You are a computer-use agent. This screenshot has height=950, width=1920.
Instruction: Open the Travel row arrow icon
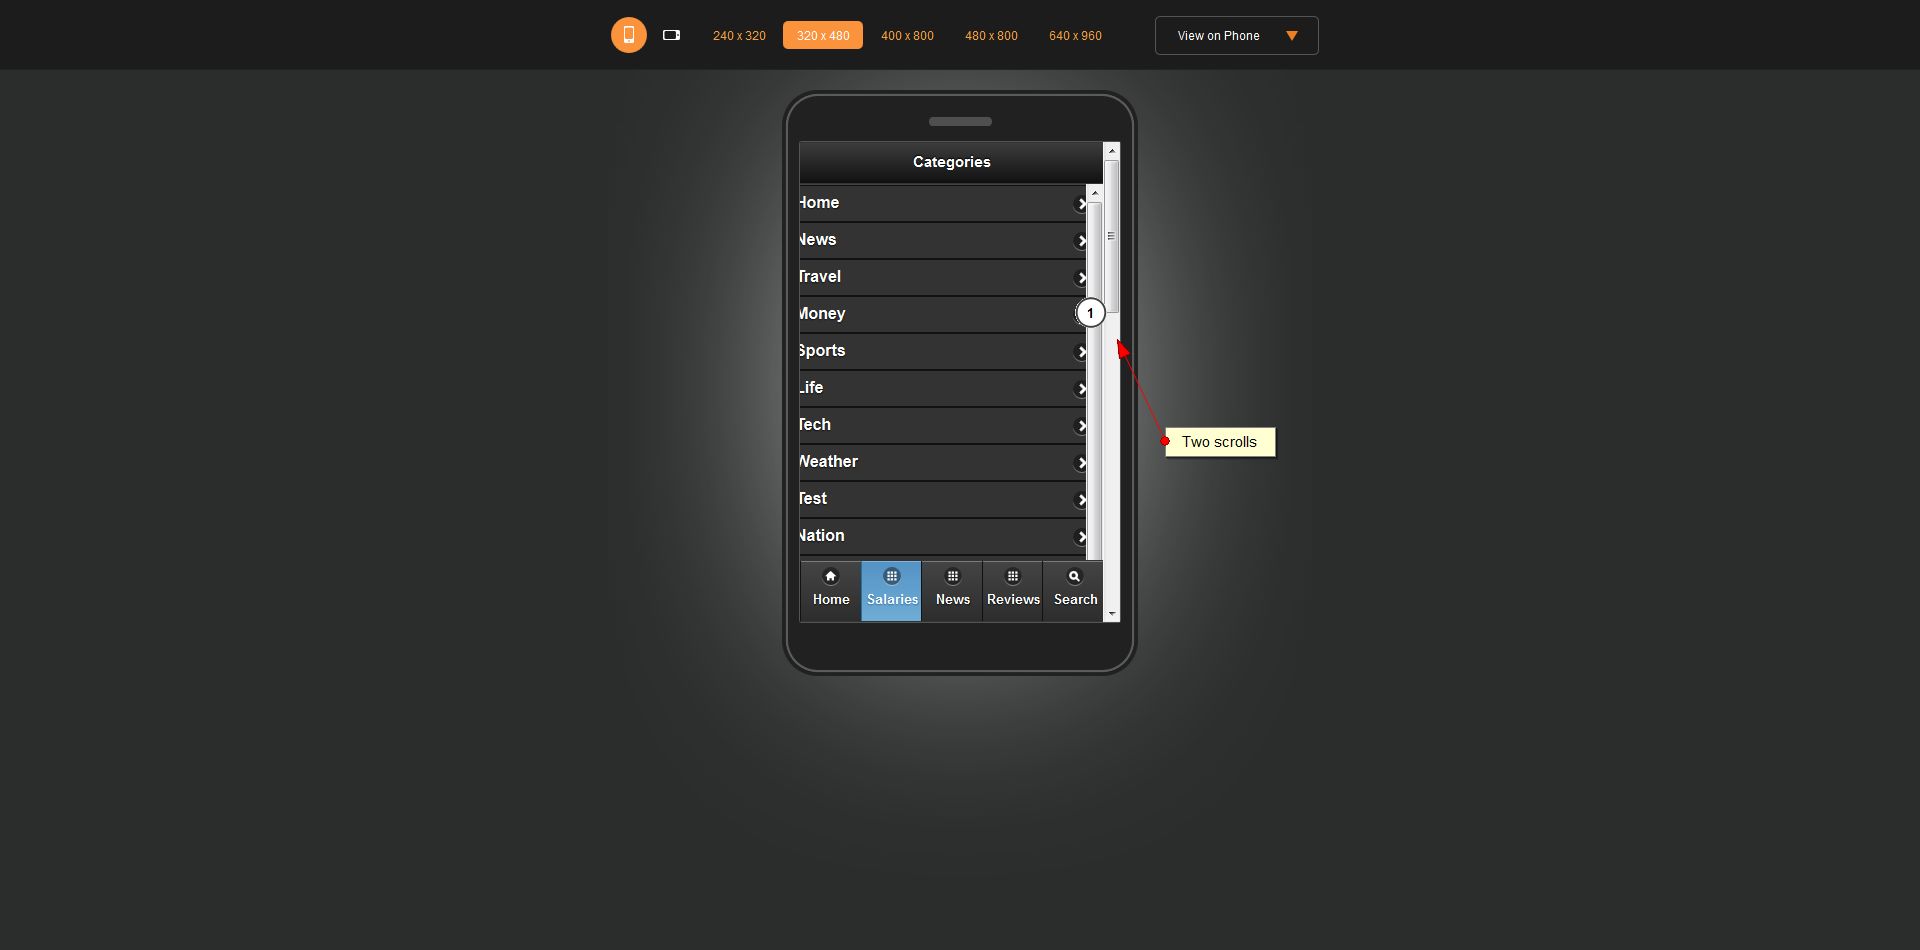point(1080,278)
